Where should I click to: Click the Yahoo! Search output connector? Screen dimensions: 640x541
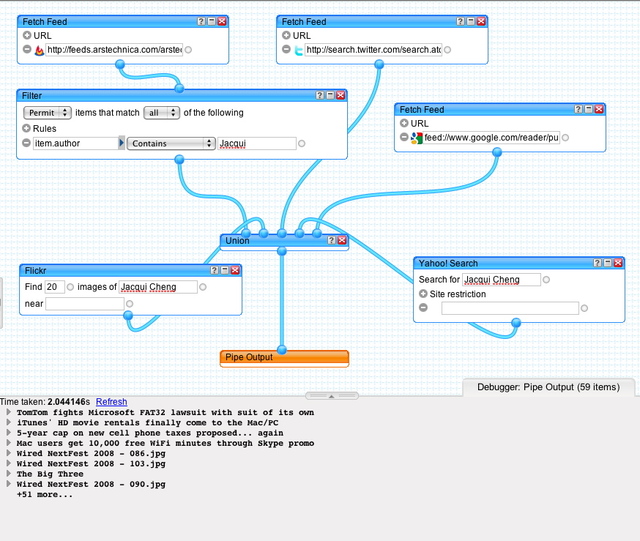(x=516, y=323)
